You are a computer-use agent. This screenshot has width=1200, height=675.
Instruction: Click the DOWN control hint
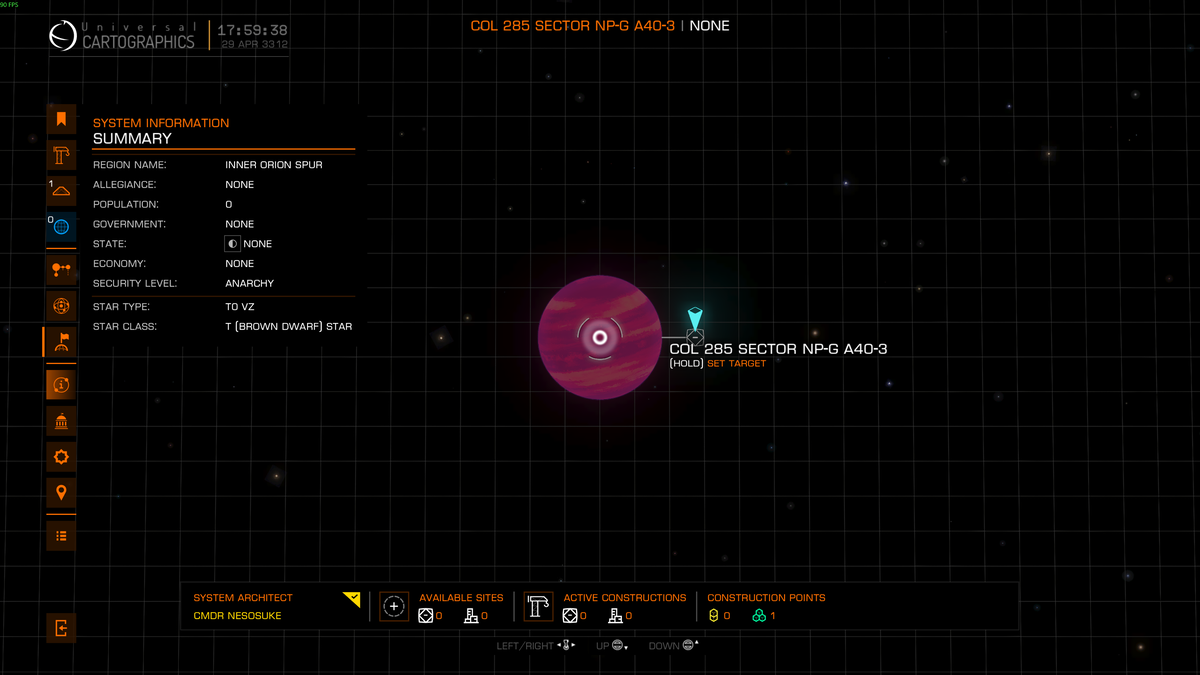tap(674, 646)
